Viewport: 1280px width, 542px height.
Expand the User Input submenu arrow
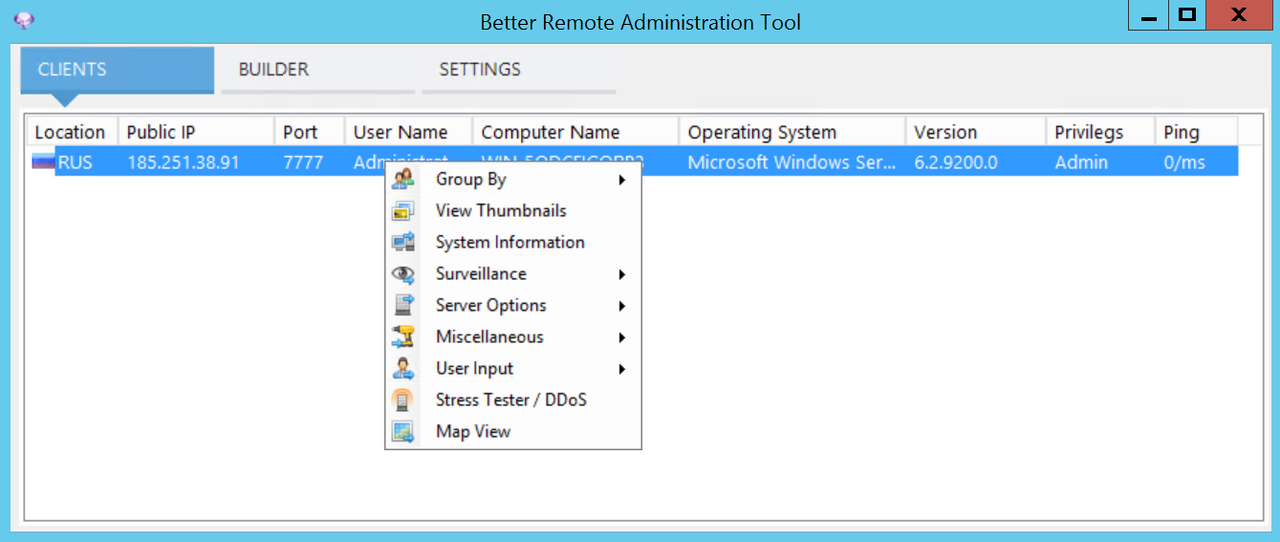(x=622, y=369)
